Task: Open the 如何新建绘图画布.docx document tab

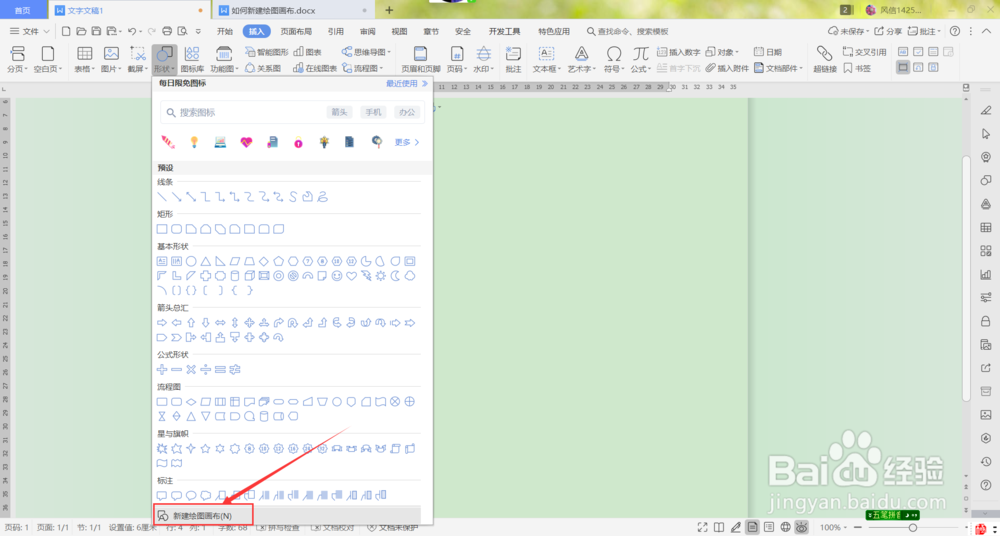Action: pyautogui.click(x=294, y=10)
